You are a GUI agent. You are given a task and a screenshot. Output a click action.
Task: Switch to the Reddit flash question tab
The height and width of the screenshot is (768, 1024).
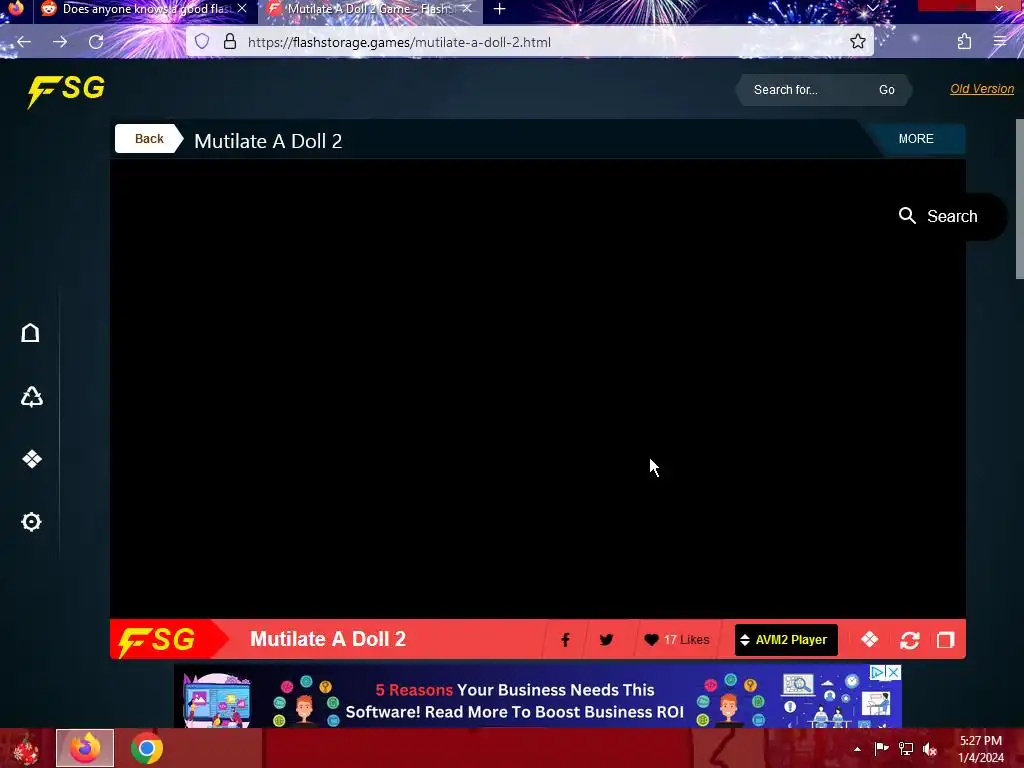[146, 9]
